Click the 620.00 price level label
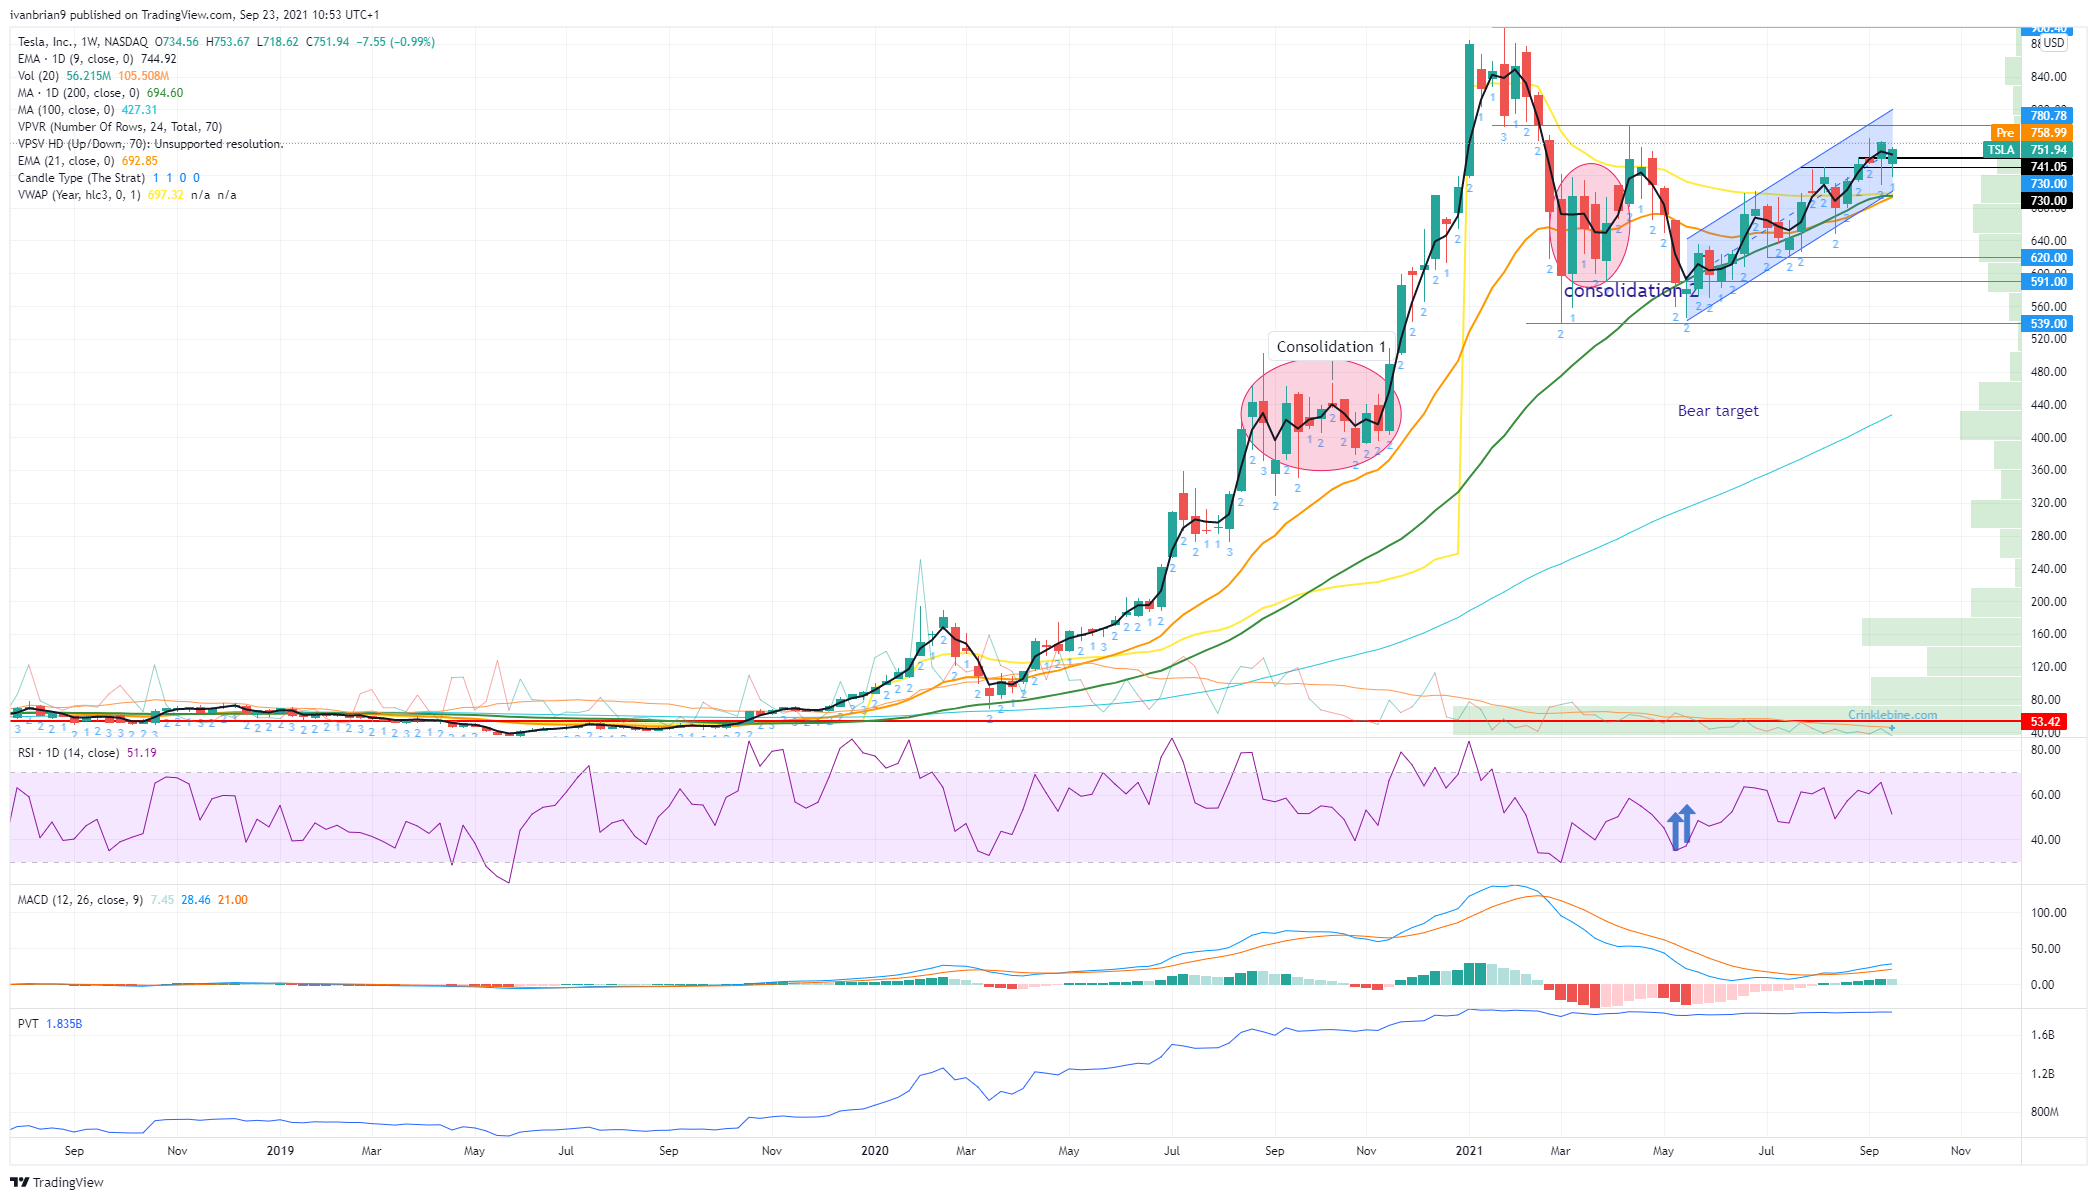2097x1200 pixels. (x=2048, y=258)
